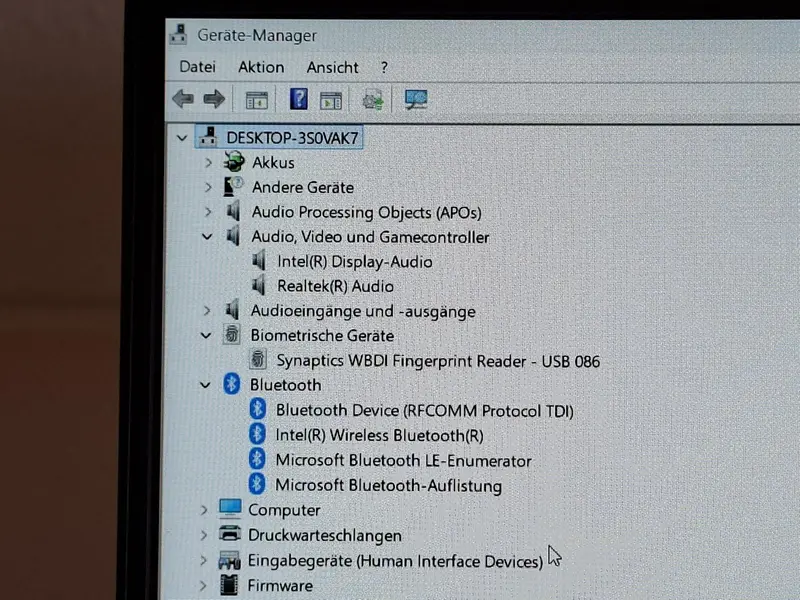Expand Audio Processing Objects (APOs)

tap(208, 212)
